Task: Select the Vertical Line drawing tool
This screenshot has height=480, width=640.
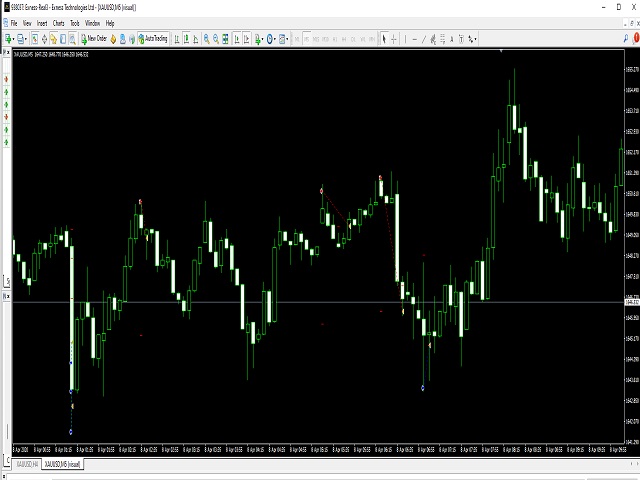Action: click(405, 39)
